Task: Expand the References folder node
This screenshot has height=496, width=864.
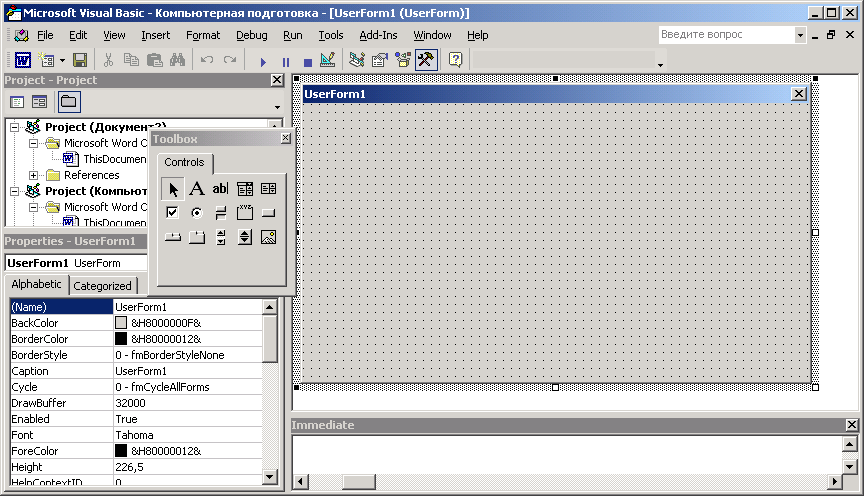Action: tap(34, 175)
